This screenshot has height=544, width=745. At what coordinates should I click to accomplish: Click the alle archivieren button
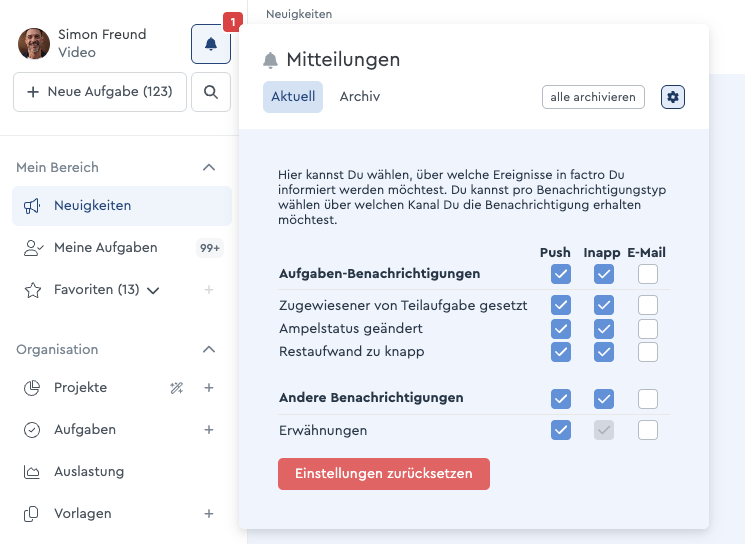click(x=593, y=97)
